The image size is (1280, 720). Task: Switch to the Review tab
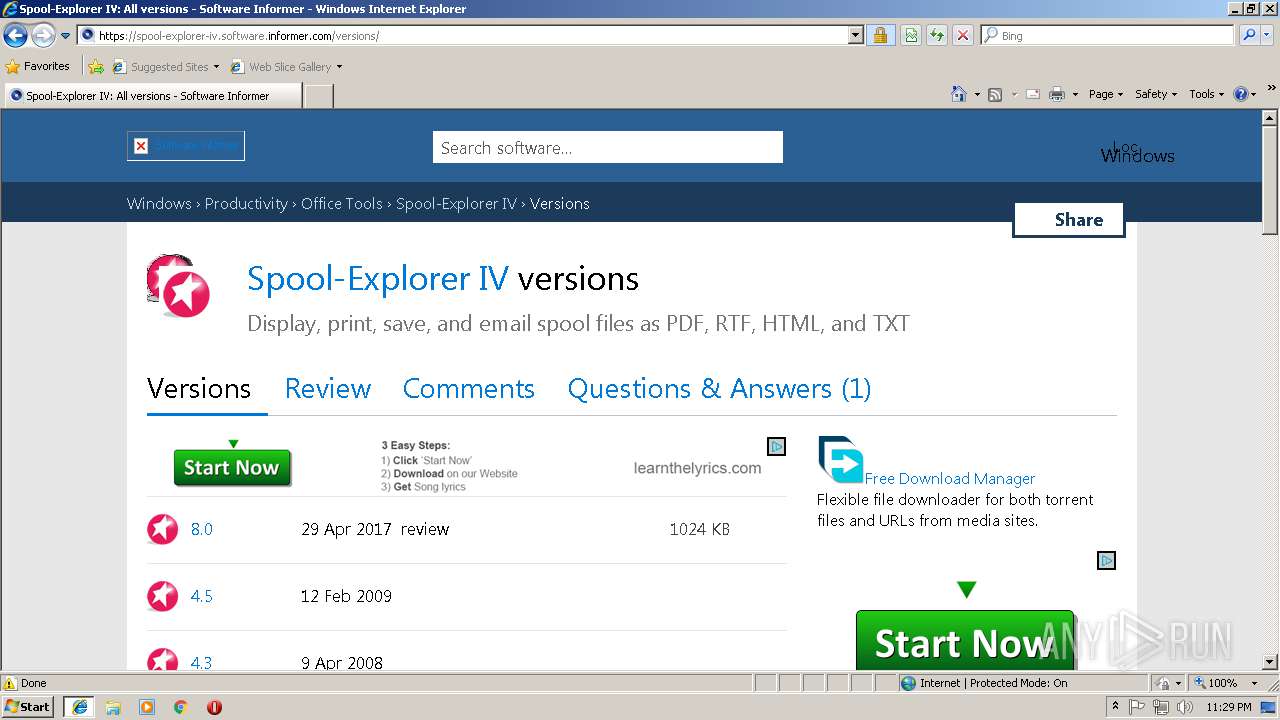[x=328, y=389]
